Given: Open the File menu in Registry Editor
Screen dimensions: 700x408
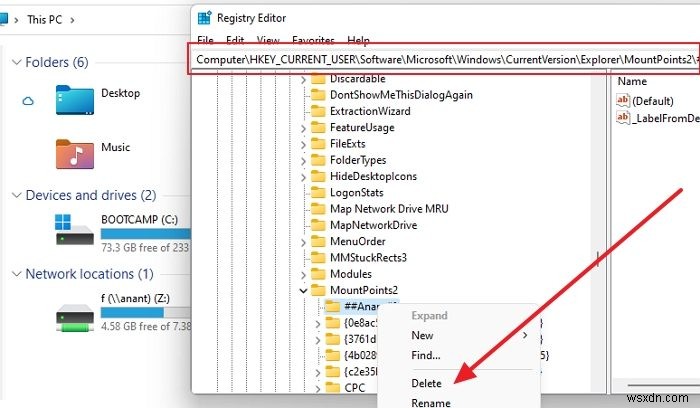Looking at the screenshot, I should [x=205, y=40].
